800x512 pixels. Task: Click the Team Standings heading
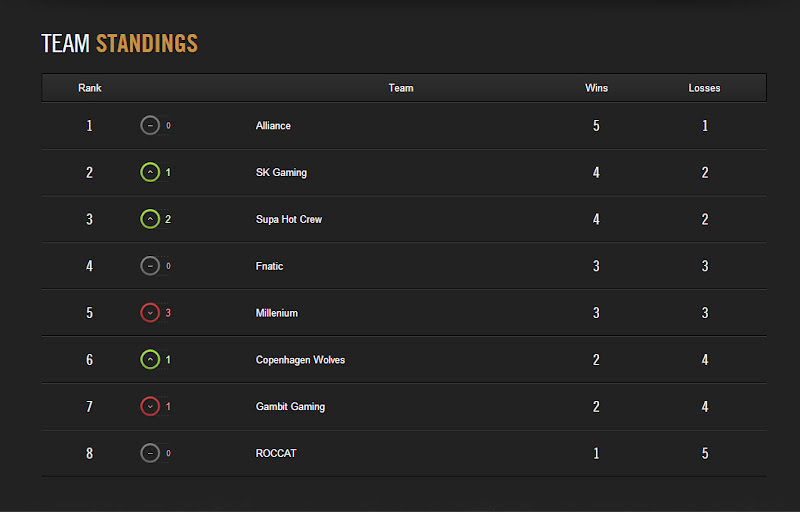[x=119, y=43]
